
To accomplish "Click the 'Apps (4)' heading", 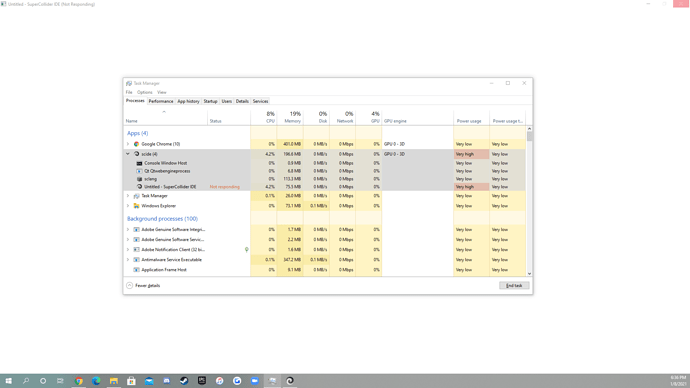I will 137,133.
